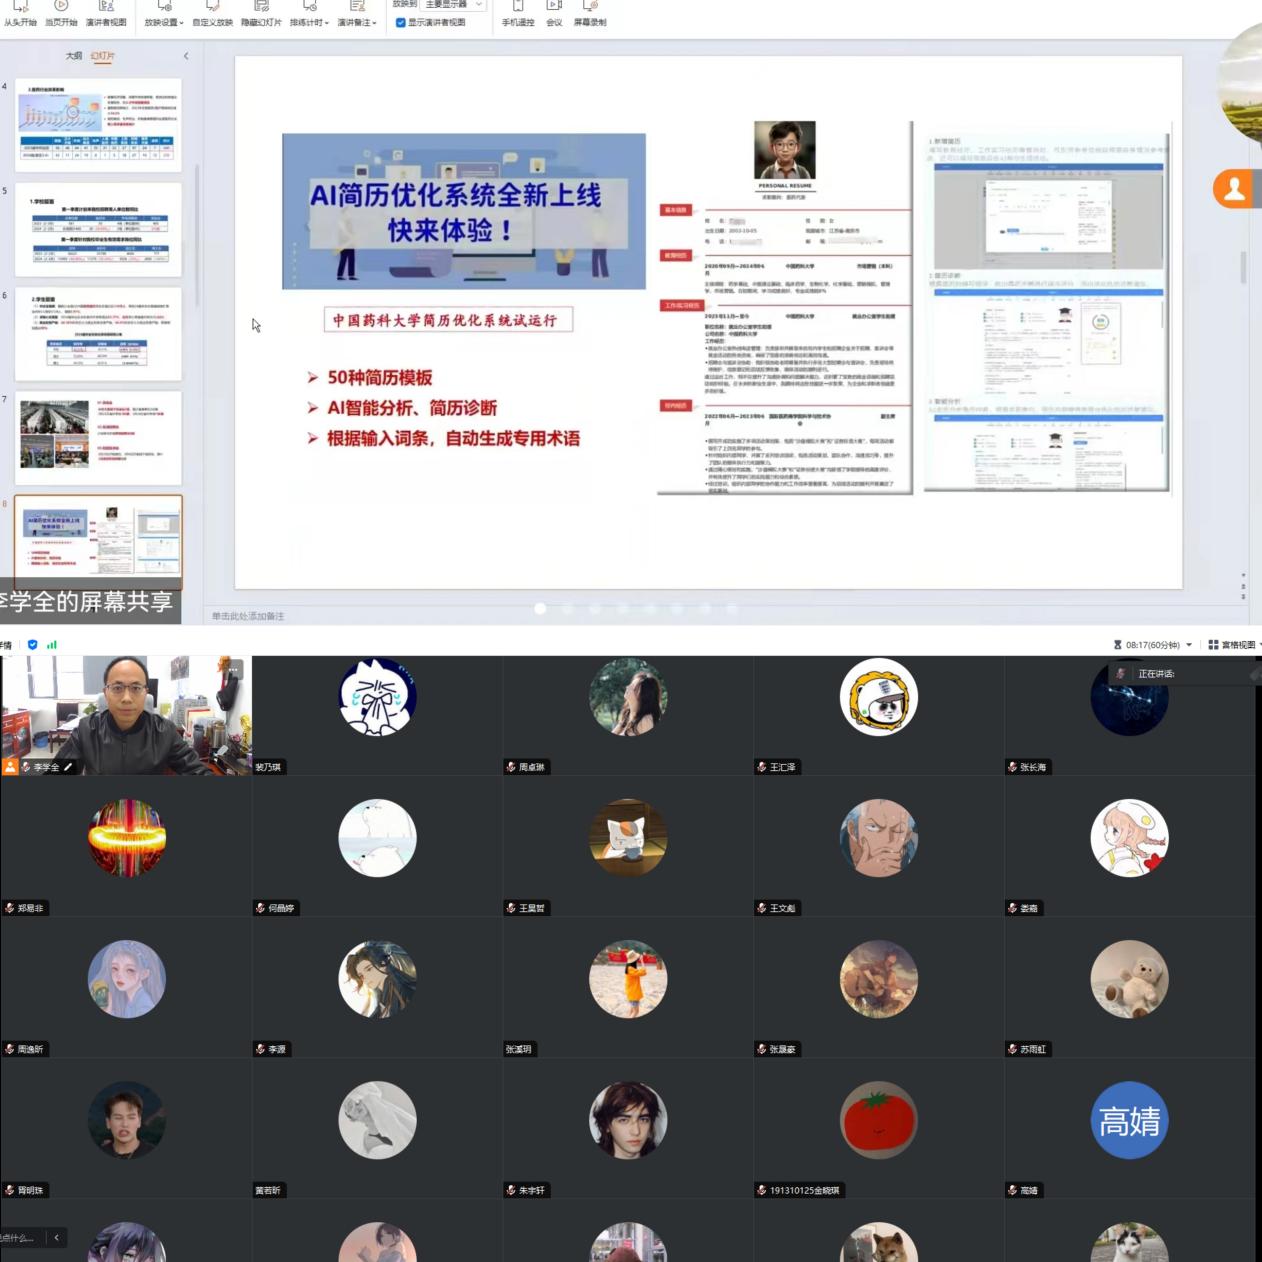Click the 隐藏幻灯片 hide slide icon
1262x1262 pixels.
pyautogui.click(x=261, y=8)
